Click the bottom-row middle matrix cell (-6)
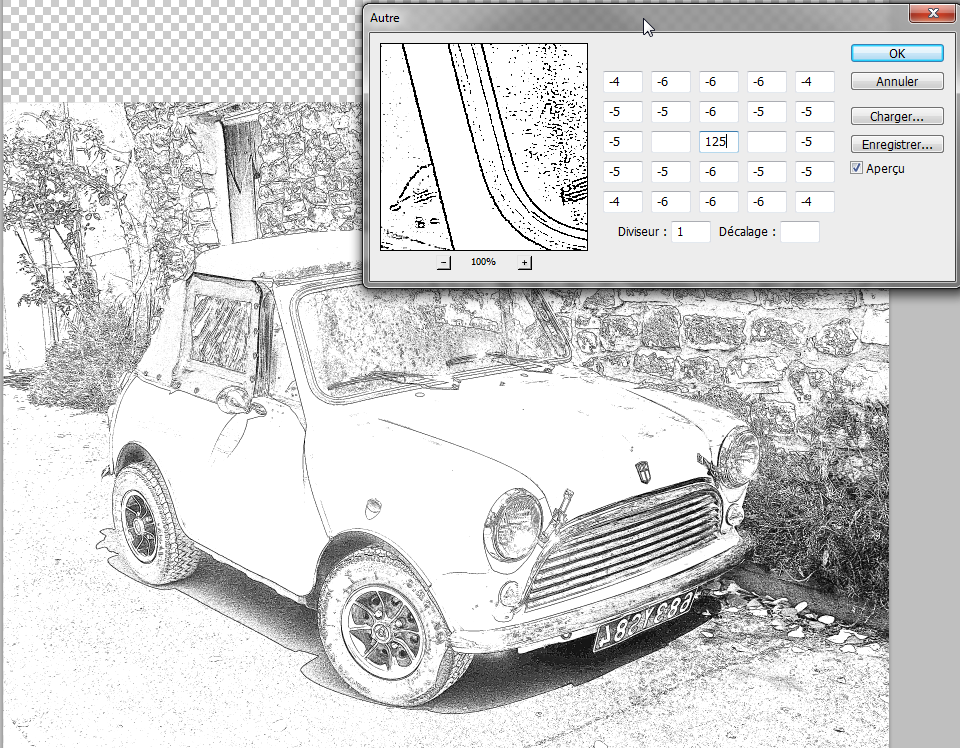 coord(718,202)
